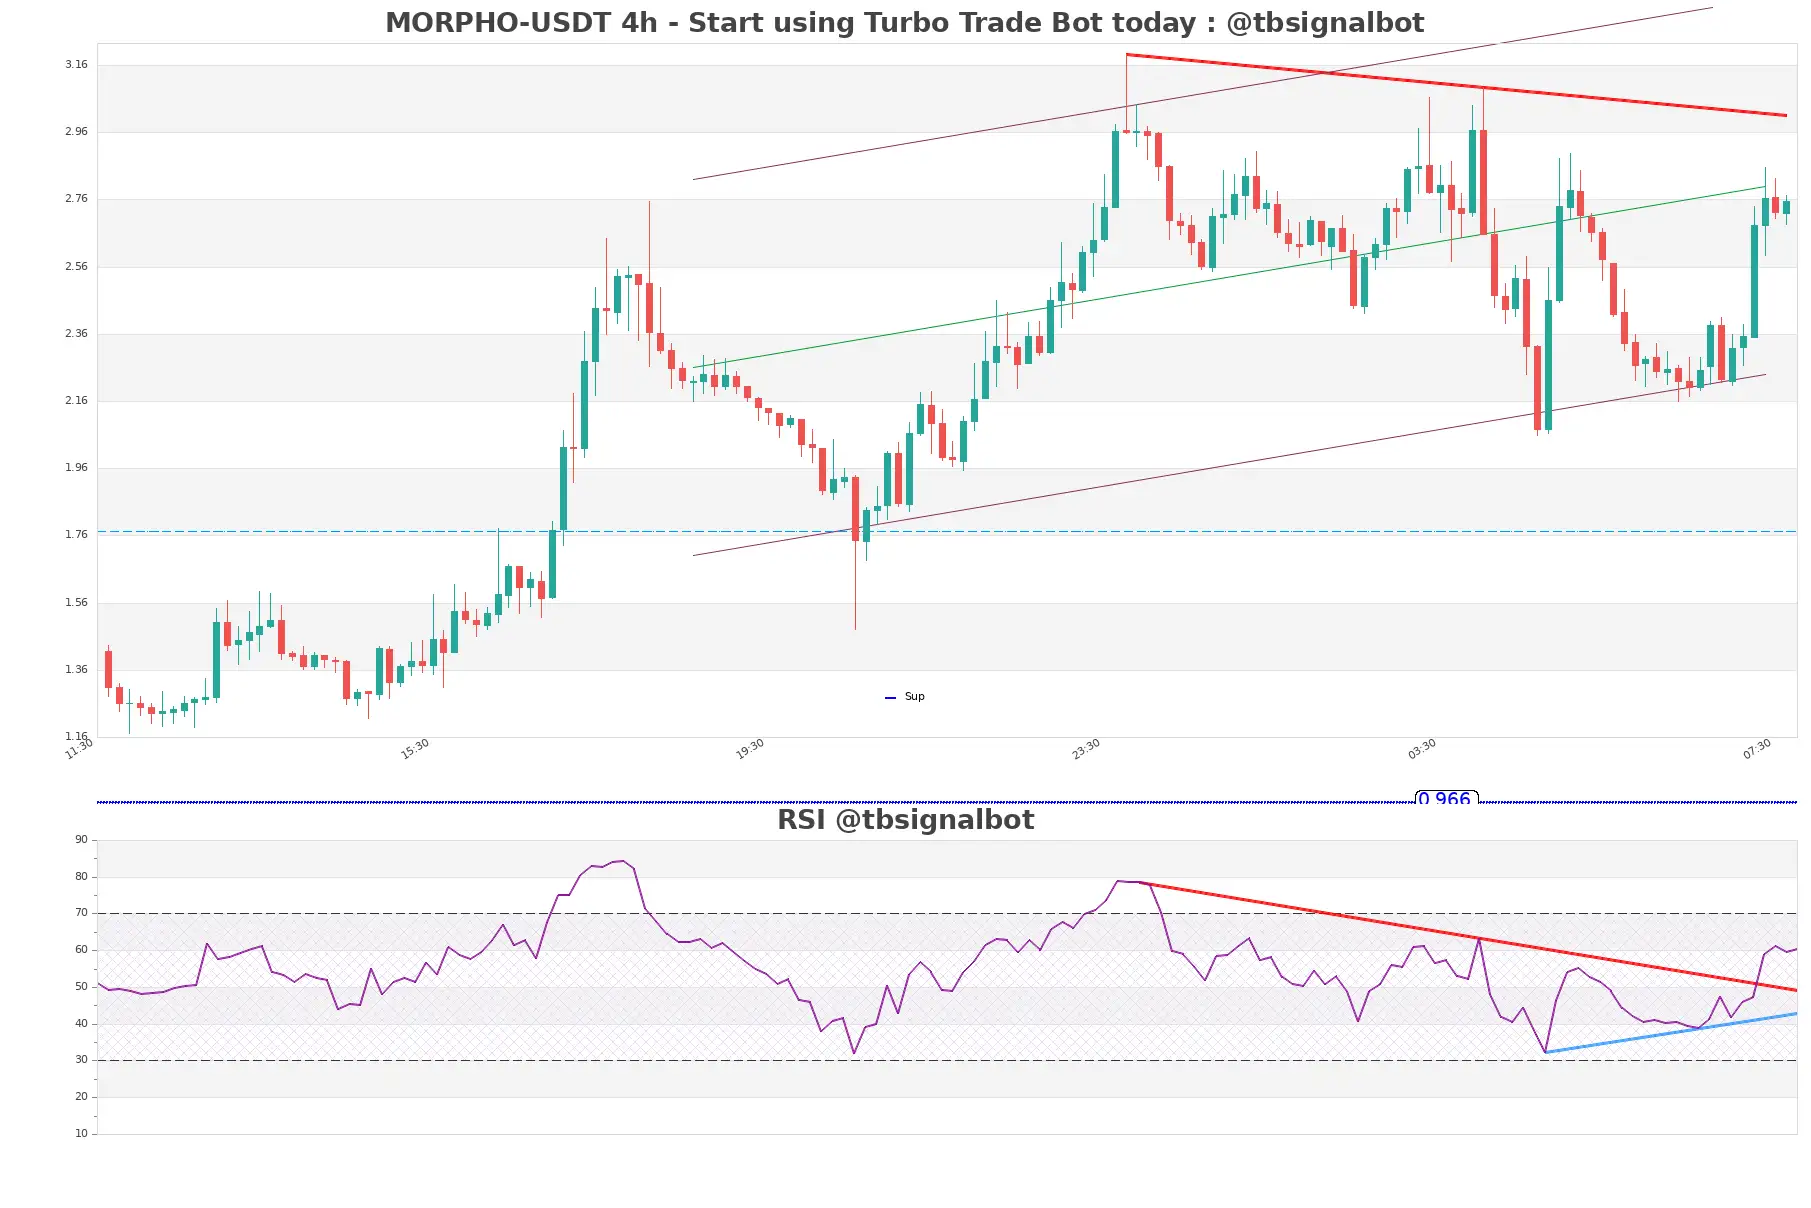
Task: Click the RSI 90 axis label
Action: tap(81, 839)
